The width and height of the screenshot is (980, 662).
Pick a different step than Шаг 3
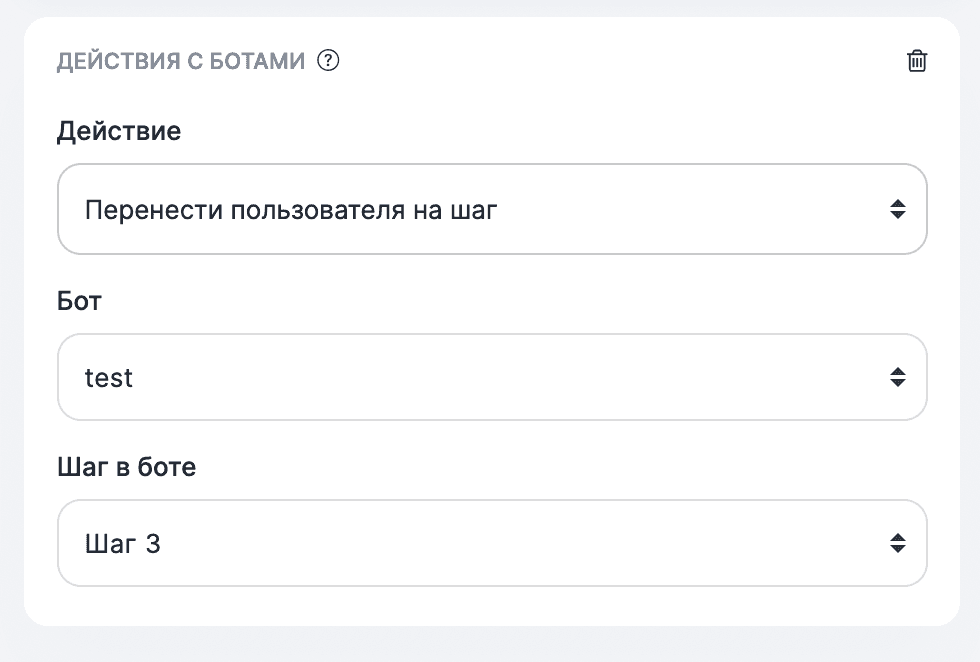pyautogui.click(x=492, y=543)
